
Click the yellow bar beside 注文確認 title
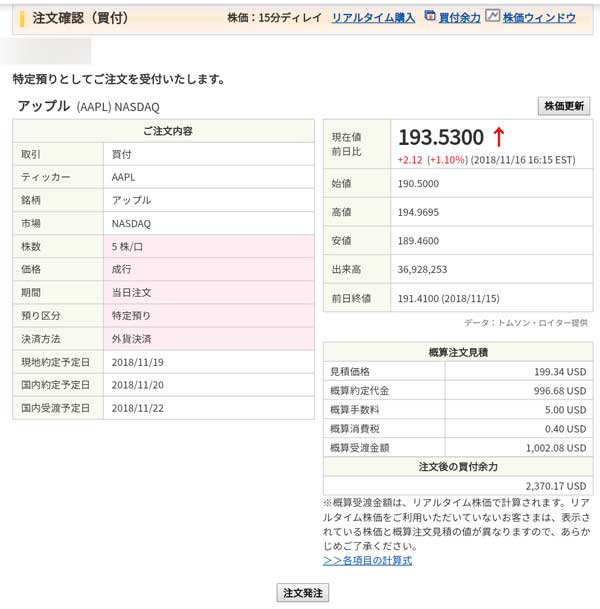tap(22, 17)
